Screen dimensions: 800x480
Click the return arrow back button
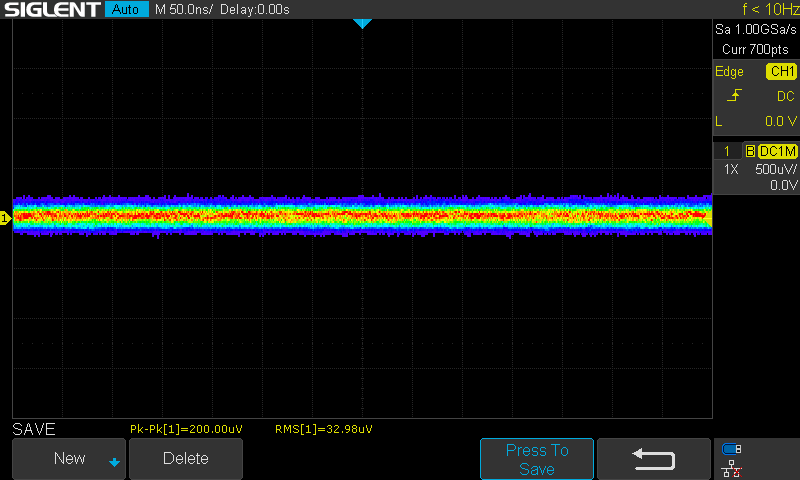coord(654,459)
